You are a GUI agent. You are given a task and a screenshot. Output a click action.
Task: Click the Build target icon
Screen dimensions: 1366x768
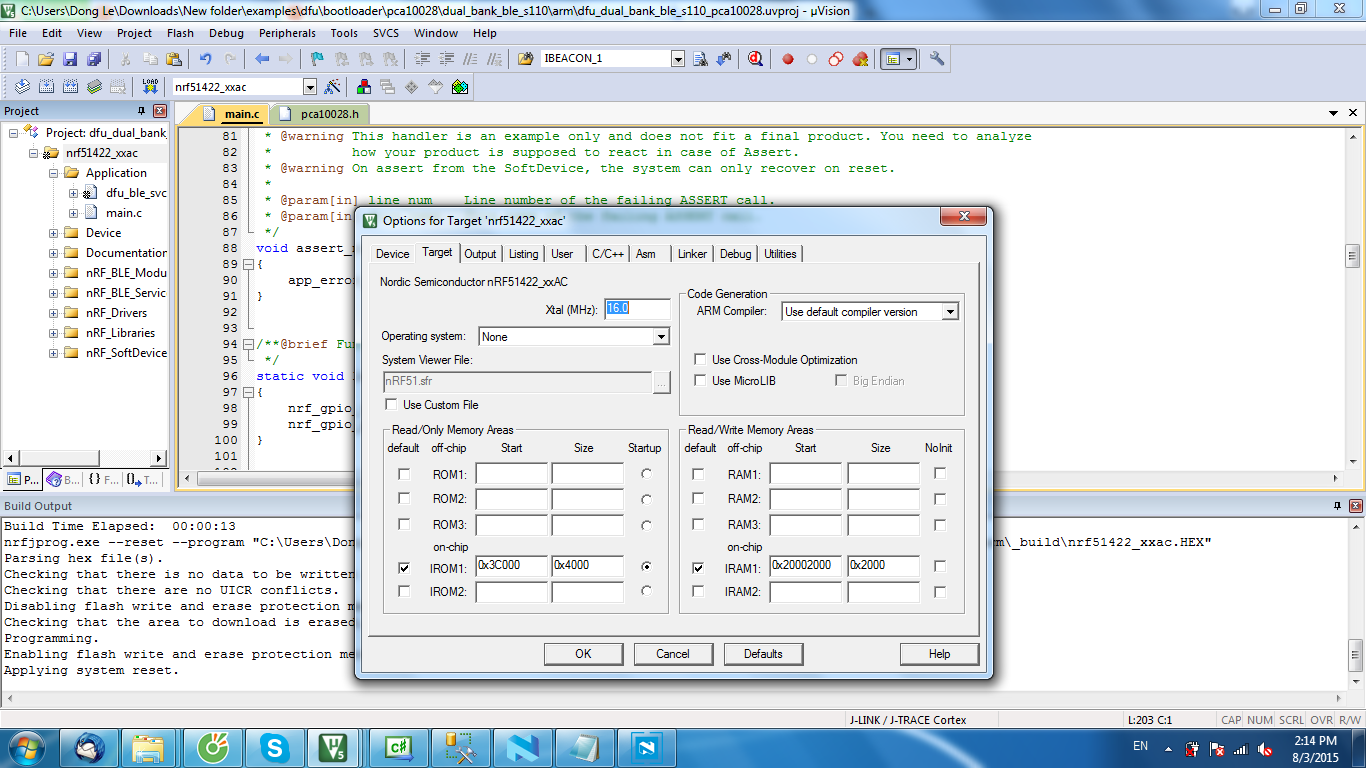click(x=46, y=87)
